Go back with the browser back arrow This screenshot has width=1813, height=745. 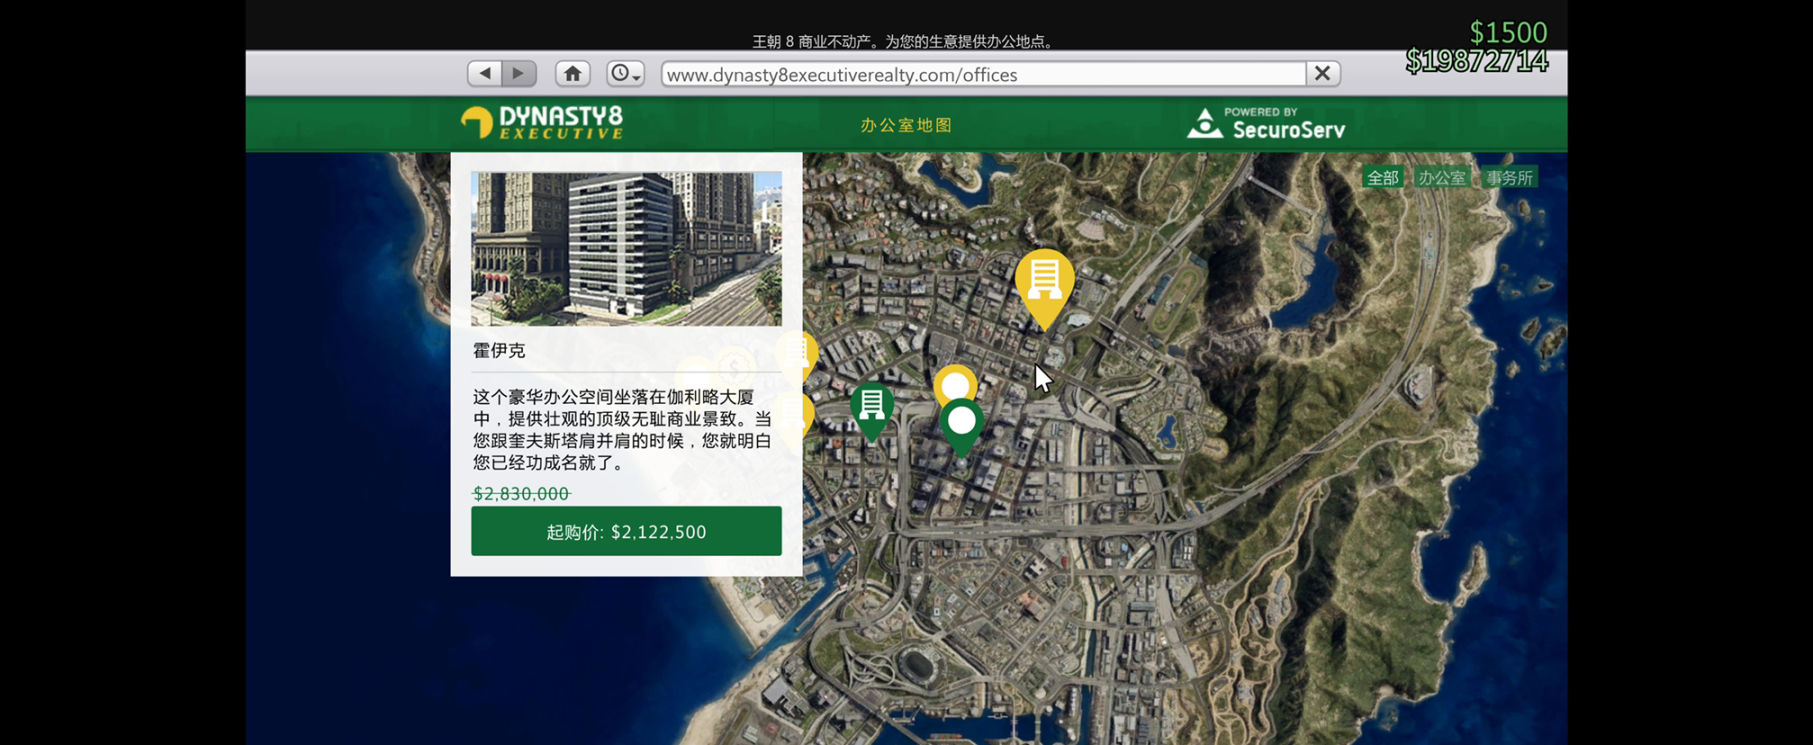coord(485,74)
